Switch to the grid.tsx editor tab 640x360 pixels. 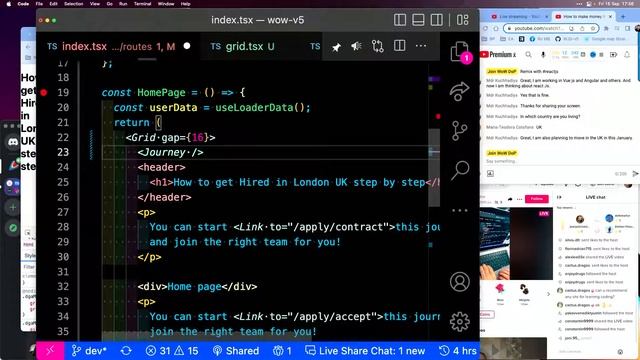click(x=242, y=47)
